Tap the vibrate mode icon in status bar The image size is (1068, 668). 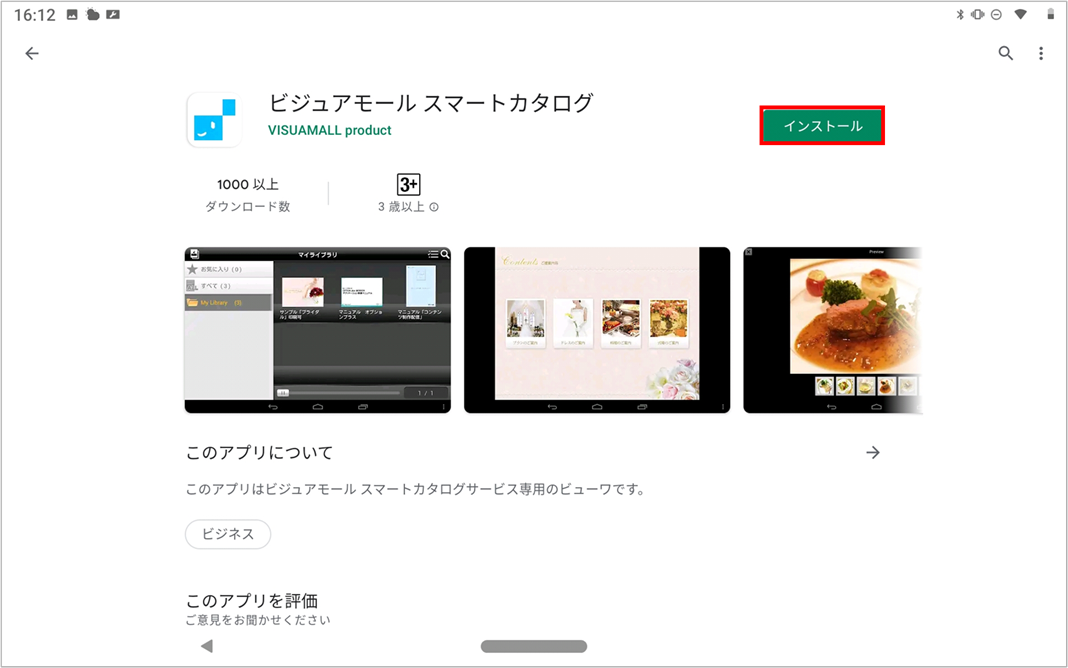978,14
